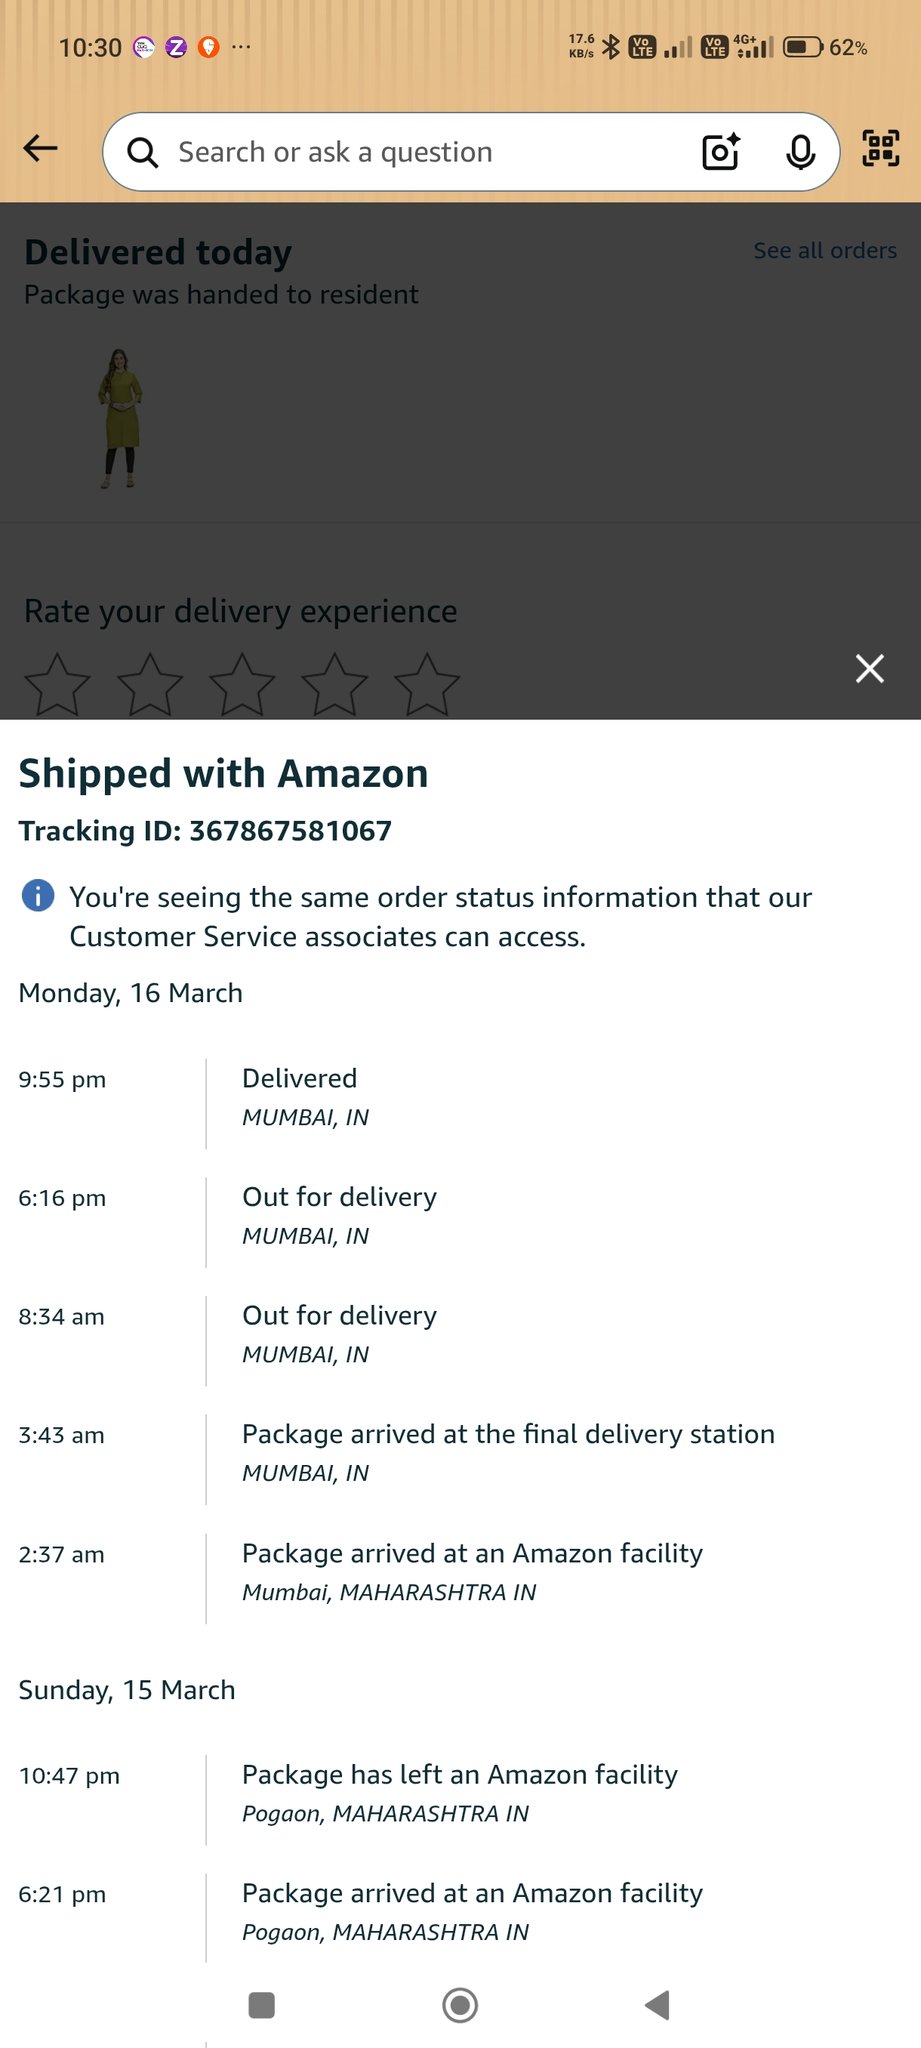Rate delivery with first star
The image size is (921, 2048).
tap(57, 685)
